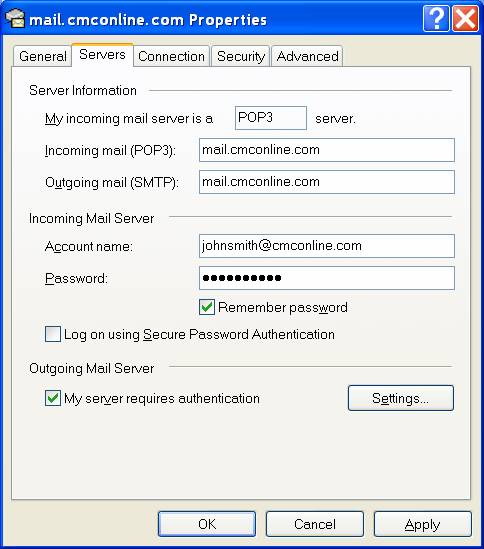The image size is (484, 549).
Task: Click the Incoming mail (POP3) field
Action: coord(327,150)
